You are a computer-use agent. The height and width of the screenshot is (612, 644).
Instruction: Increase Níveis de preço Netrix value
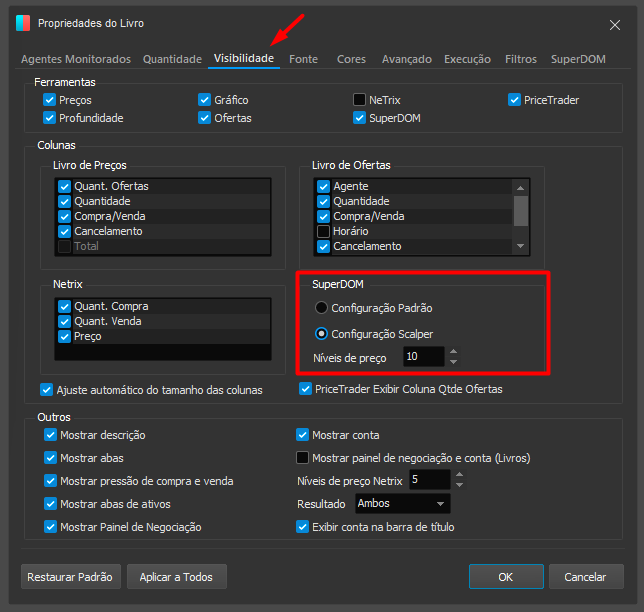pos(459,475)
